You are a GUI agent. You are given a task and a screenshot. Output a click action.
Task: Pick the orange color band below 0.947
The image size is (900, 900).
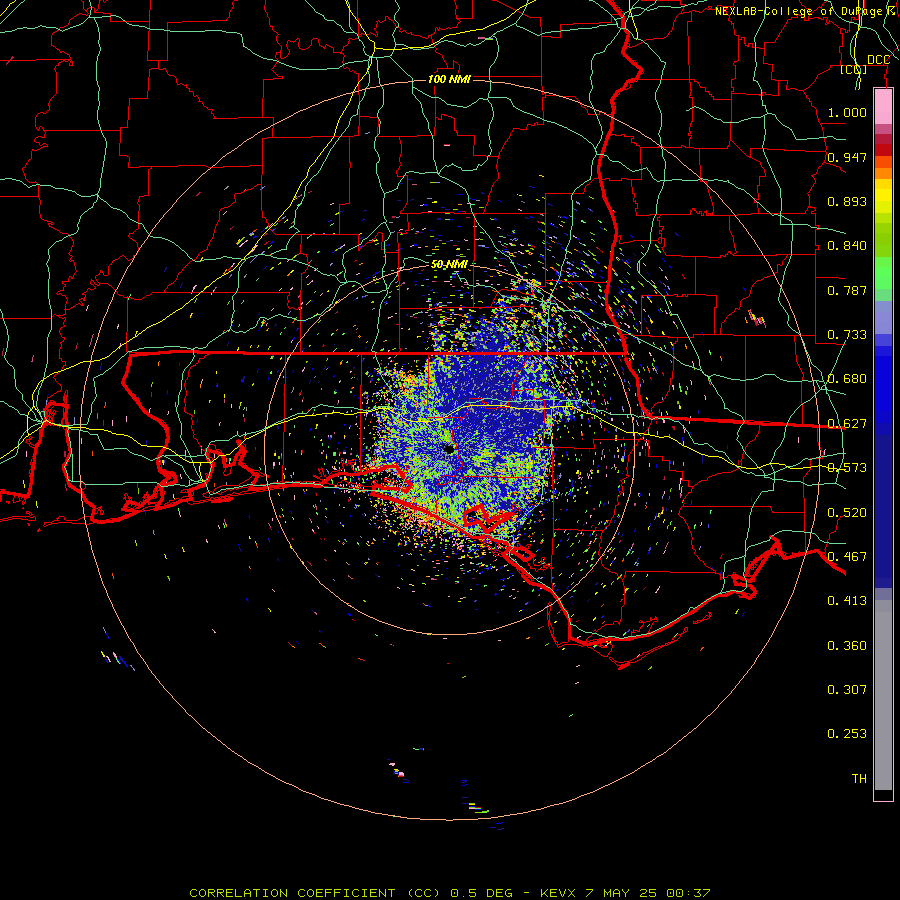(x=883, y=173)
